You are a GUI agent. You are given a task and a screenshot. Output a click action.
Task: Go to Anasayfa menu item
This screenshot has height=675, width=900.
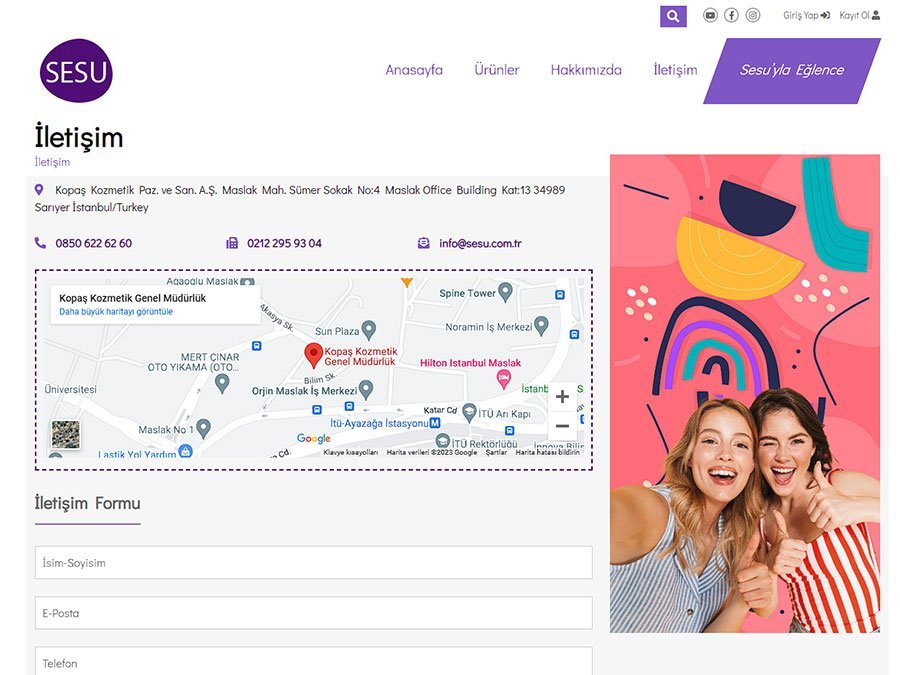[414, 70]
